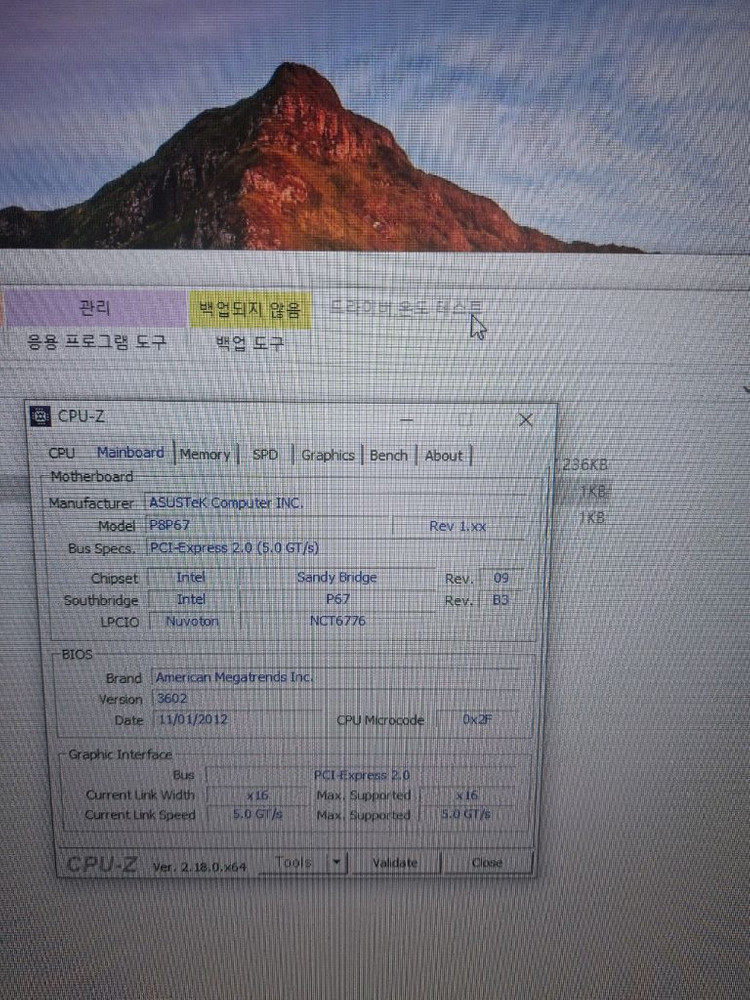The width and height of the screenshot is (750, 1000).
Task: Click the PCI-Express 2.0 graphic bus value
Action: [x=361, y=776]
